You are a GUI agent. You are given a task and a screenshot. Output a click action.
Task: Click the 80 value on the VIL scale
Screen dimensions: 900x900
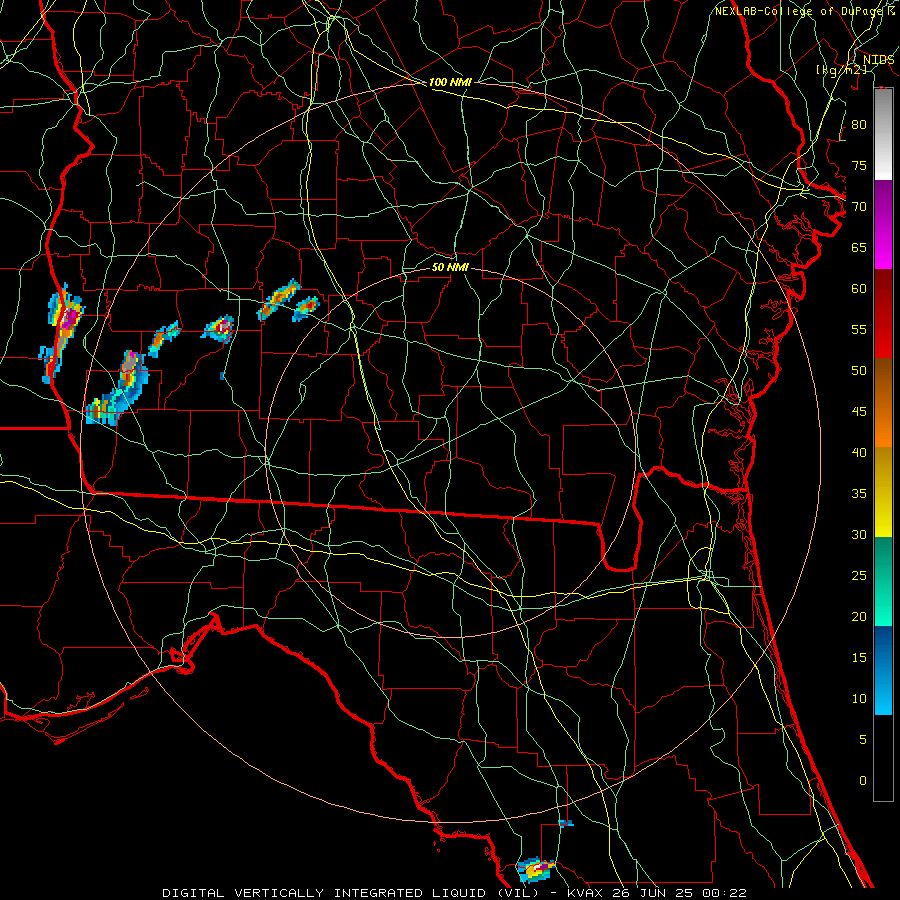[x=859, y=125]
